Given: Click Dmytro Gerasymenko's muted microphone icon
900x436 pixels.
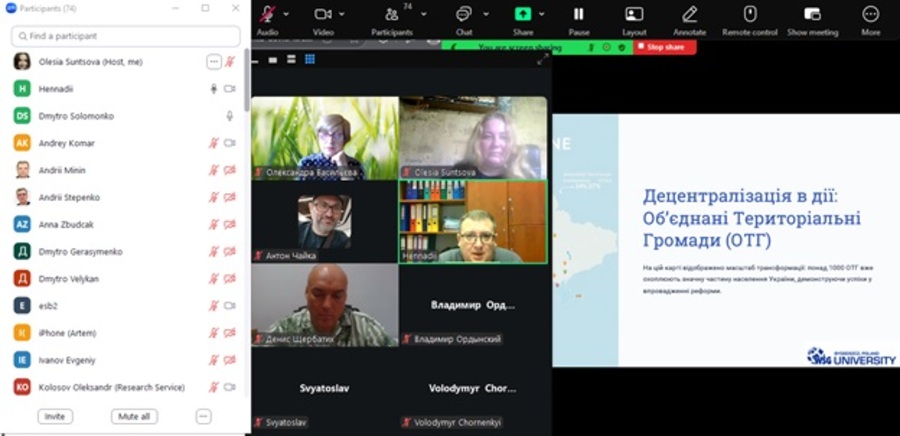Looking at the screenshot, I should 214,251.
